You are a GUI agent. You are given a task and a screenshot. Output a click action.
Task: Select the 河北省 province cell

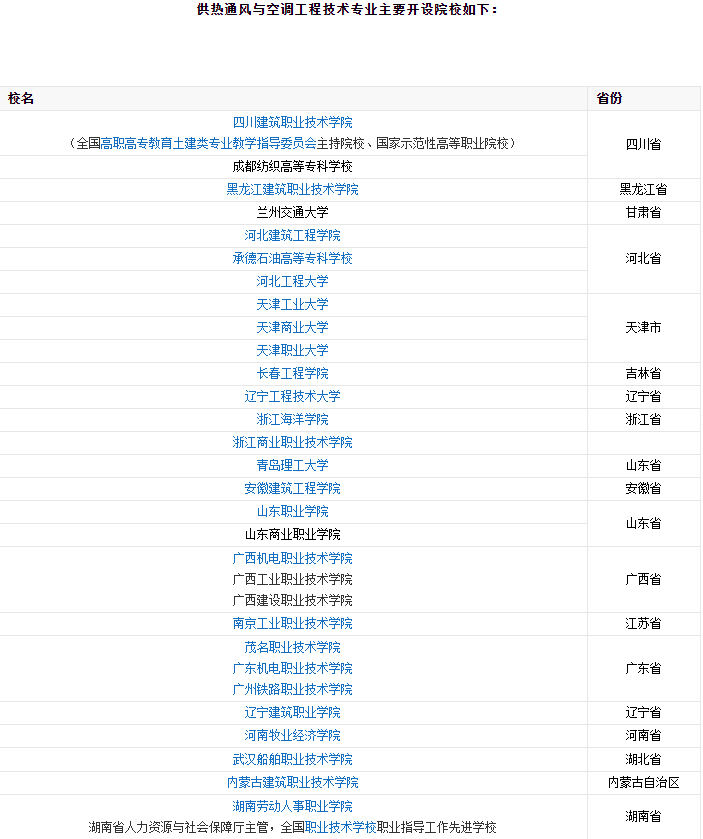point(643,258)
